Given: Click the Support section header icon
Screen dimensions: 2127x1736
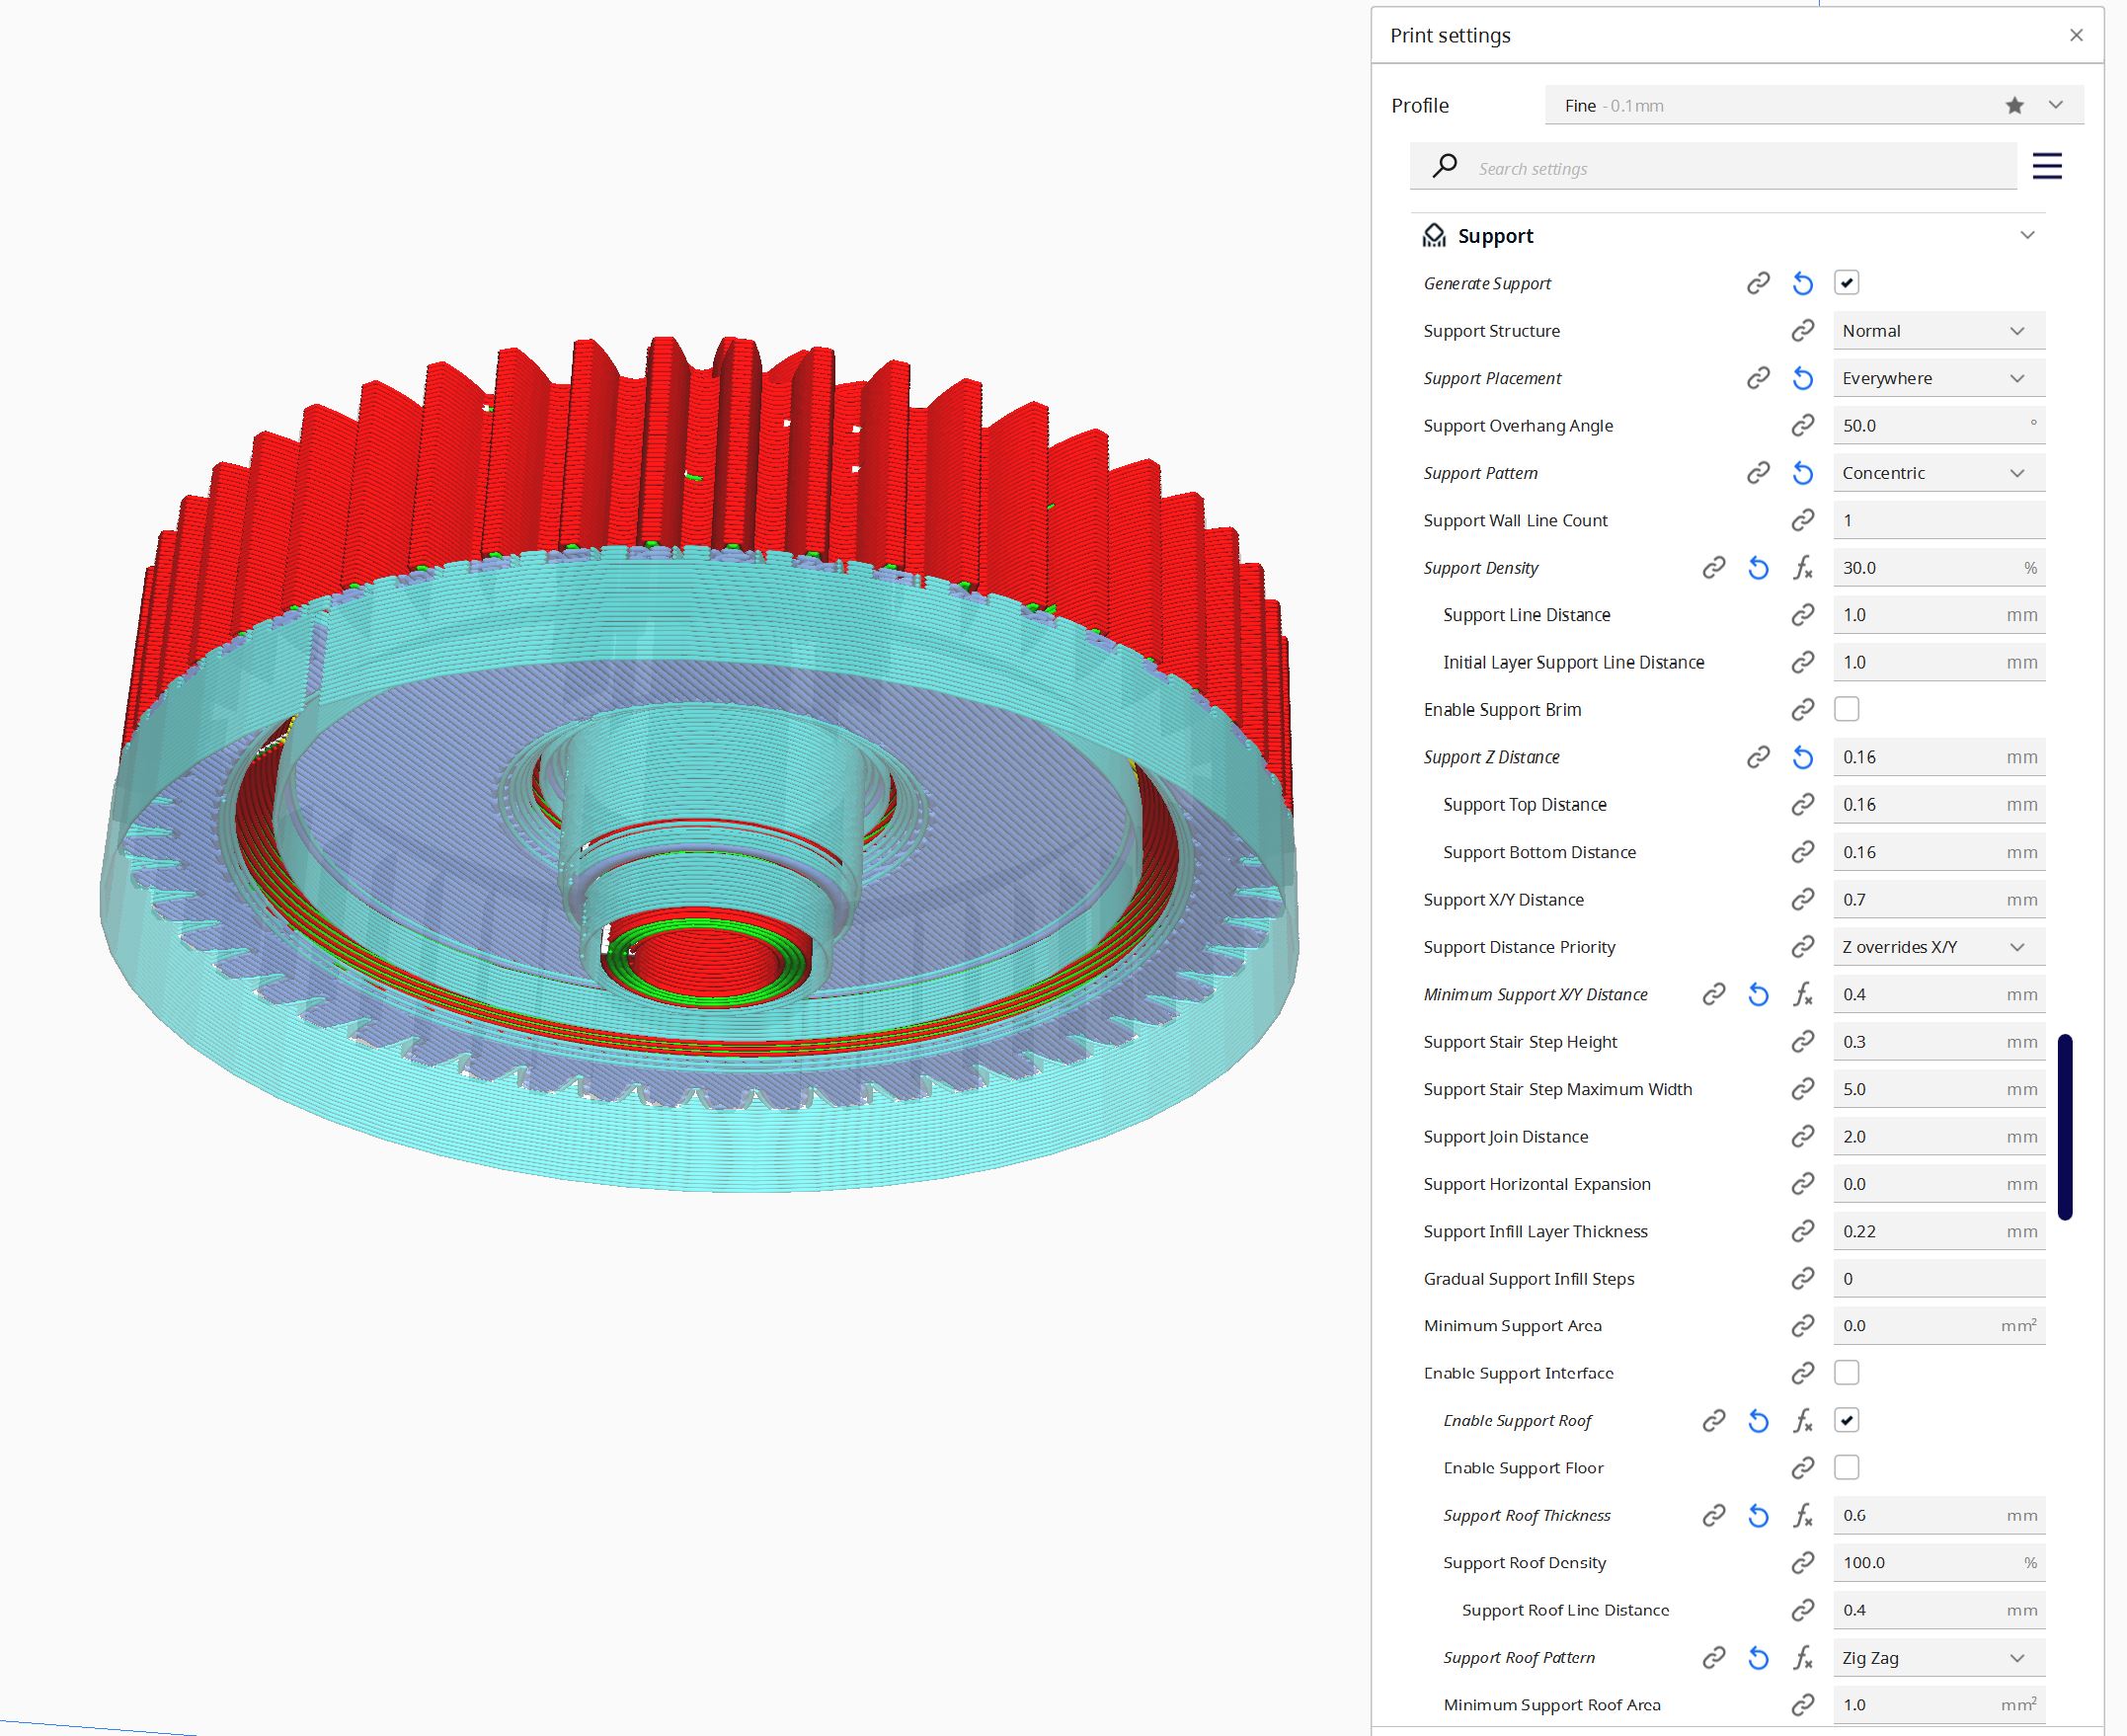Looking at the screenshot, I should point(1434,234).
